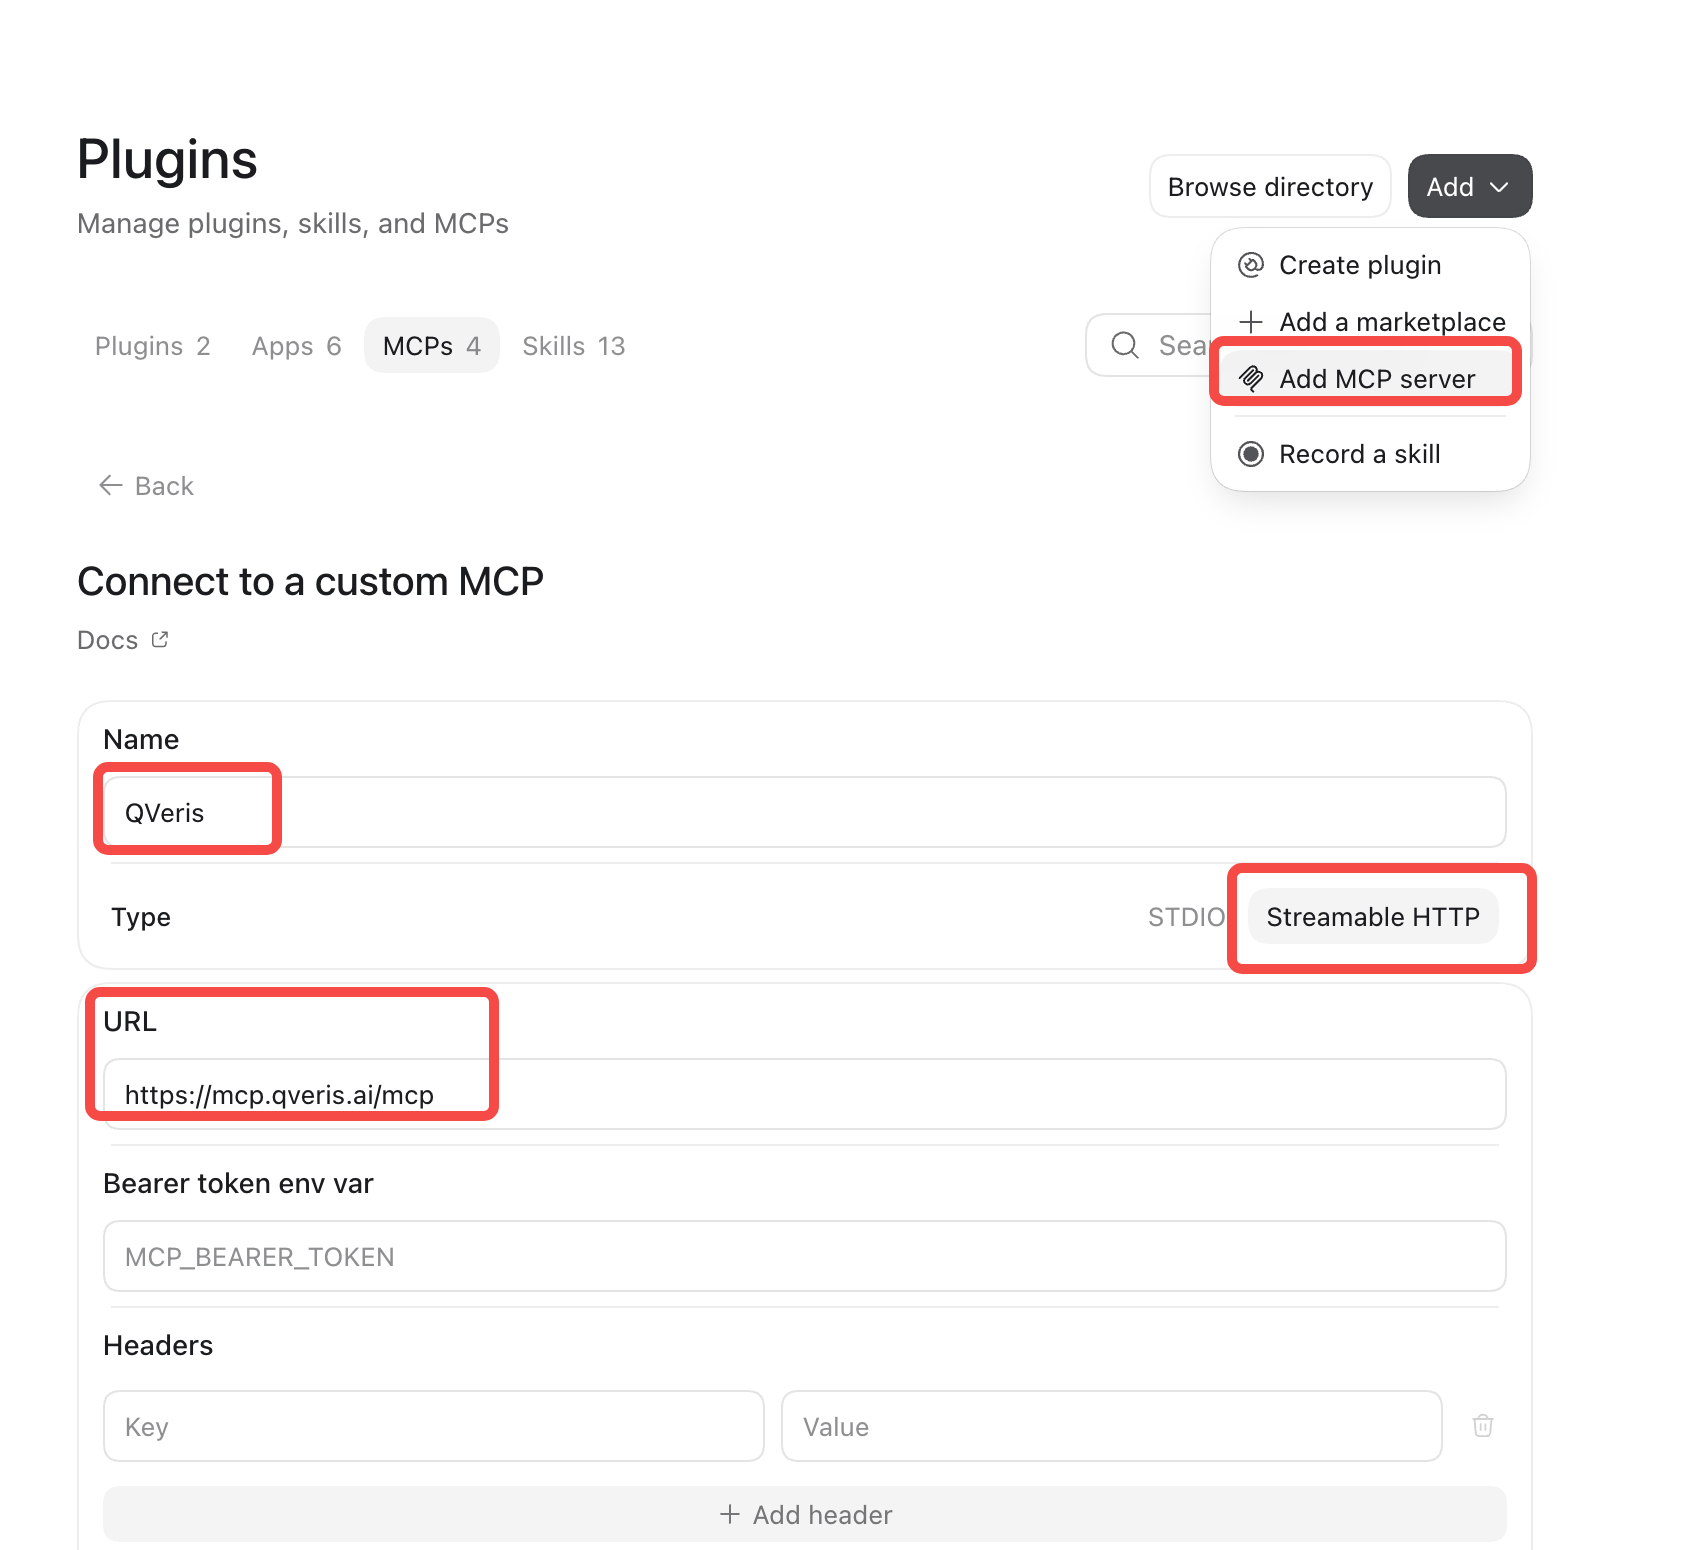Select the Streamable HTTP type option
The height and width of the screenshot is (1550, 1704).
(1373, 917)
